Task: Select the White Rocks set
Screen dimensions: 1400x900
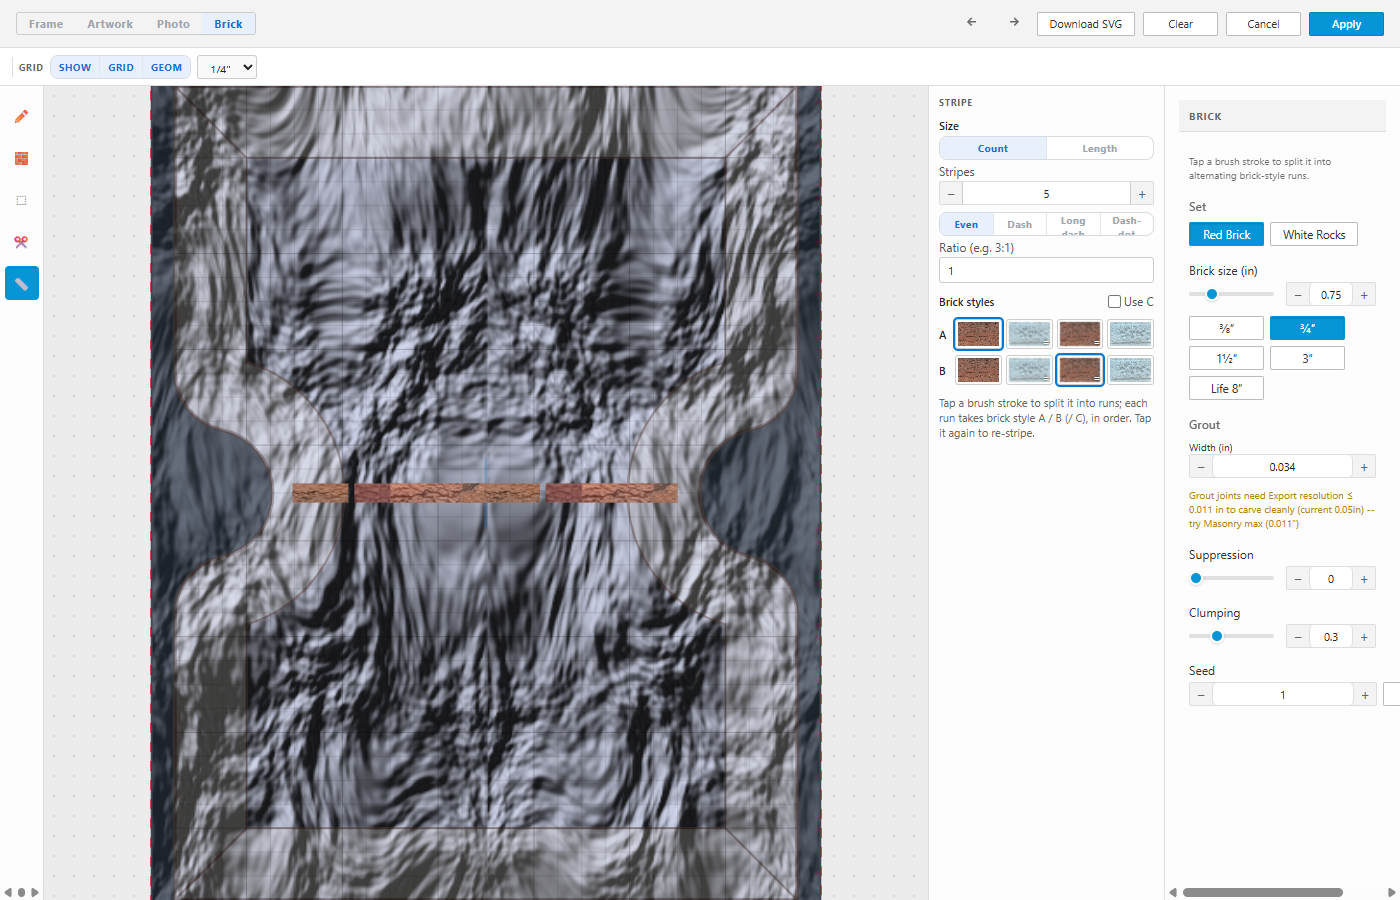Action: [x=1314, y=234]
